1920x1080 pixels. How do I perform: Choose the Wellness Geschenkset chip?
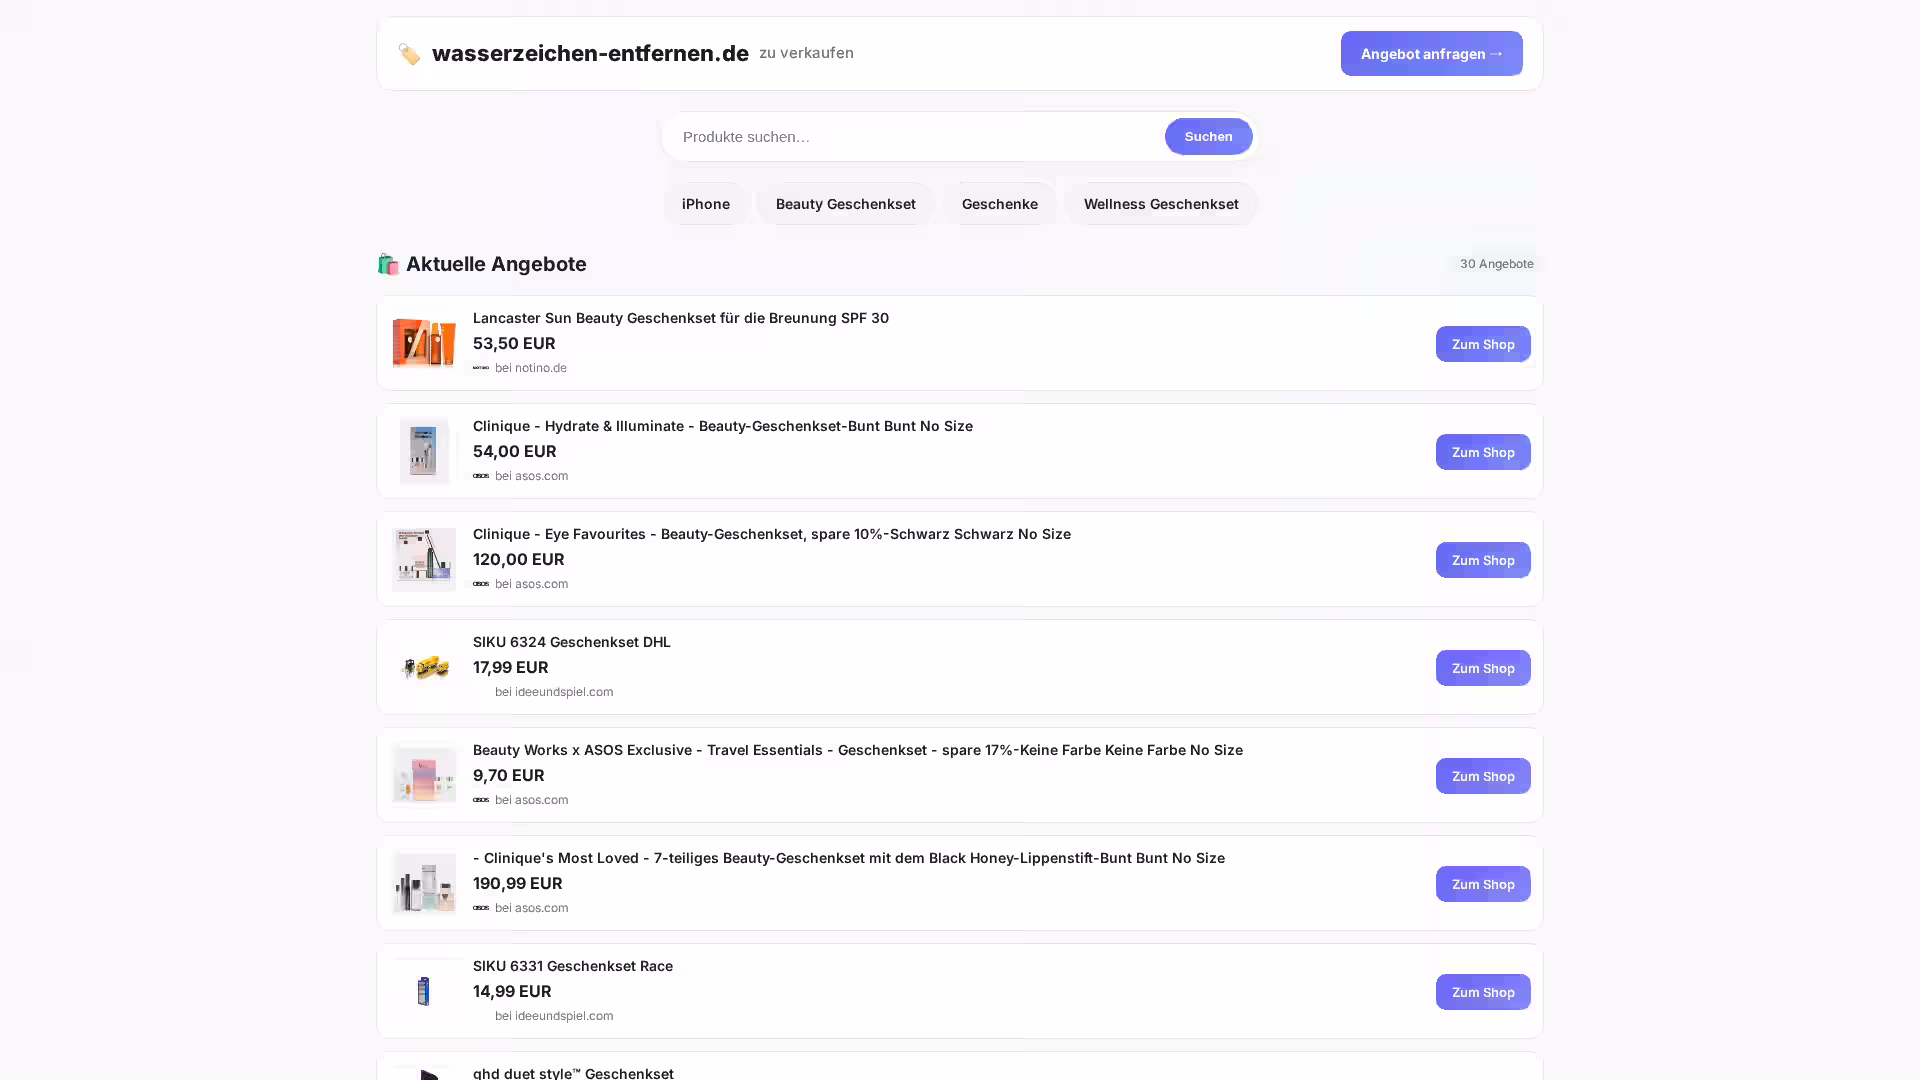coord(1160,204)
